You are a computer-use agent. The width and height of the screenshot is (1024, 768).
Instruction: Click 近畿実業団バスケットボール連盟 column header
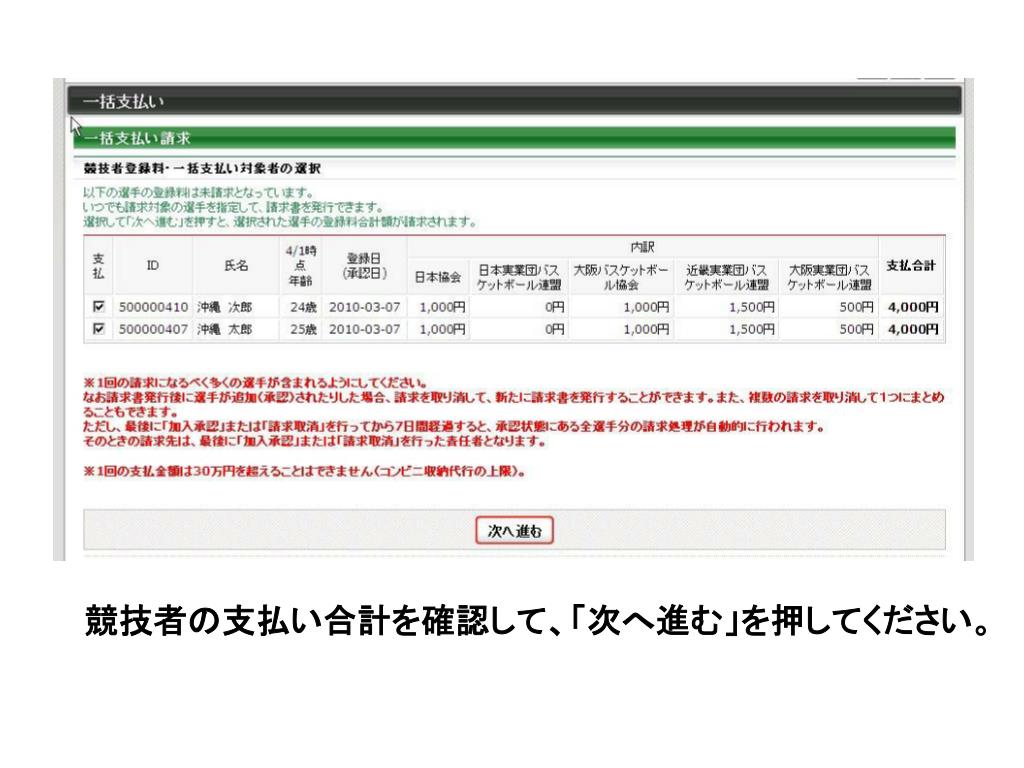point(726,277)
